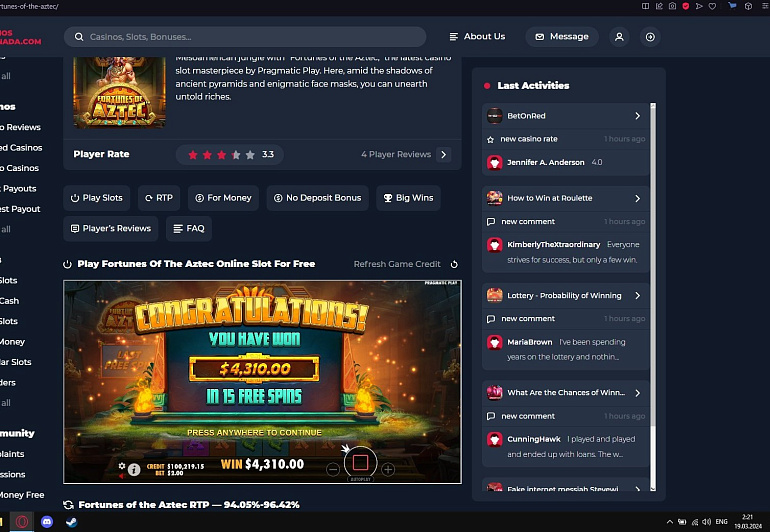The width and height of the screenshot is (770, 532).
Task: Click Refresh Game Credit text
Action: (397, 264)
